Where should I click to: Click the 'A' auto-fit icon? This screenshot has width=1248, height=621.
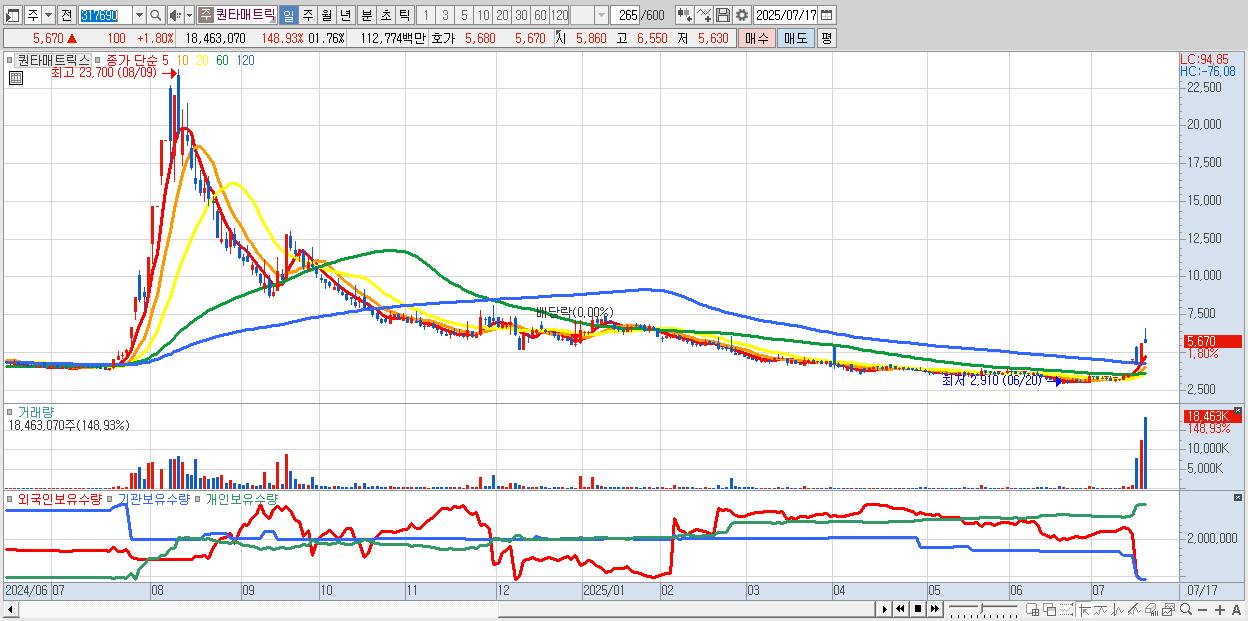click(x=1237, y=610)
